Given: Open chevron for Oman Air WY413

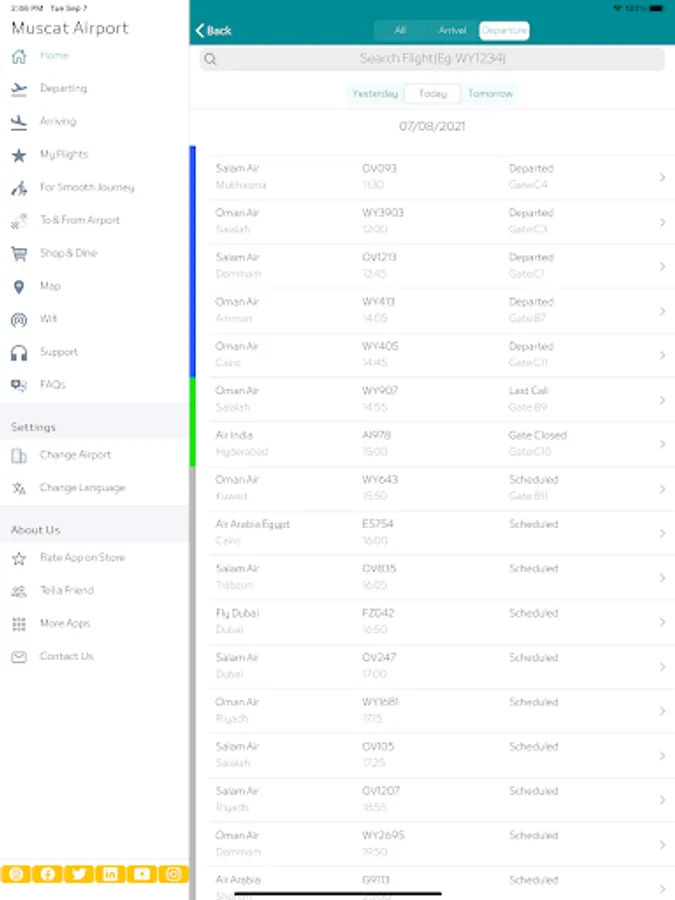Looking at the screenshot, I should click(662, 311).
